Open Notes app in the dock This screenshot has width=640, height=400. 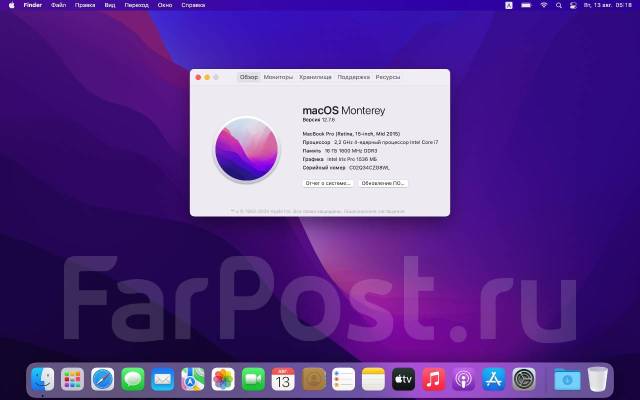point(373,379)
